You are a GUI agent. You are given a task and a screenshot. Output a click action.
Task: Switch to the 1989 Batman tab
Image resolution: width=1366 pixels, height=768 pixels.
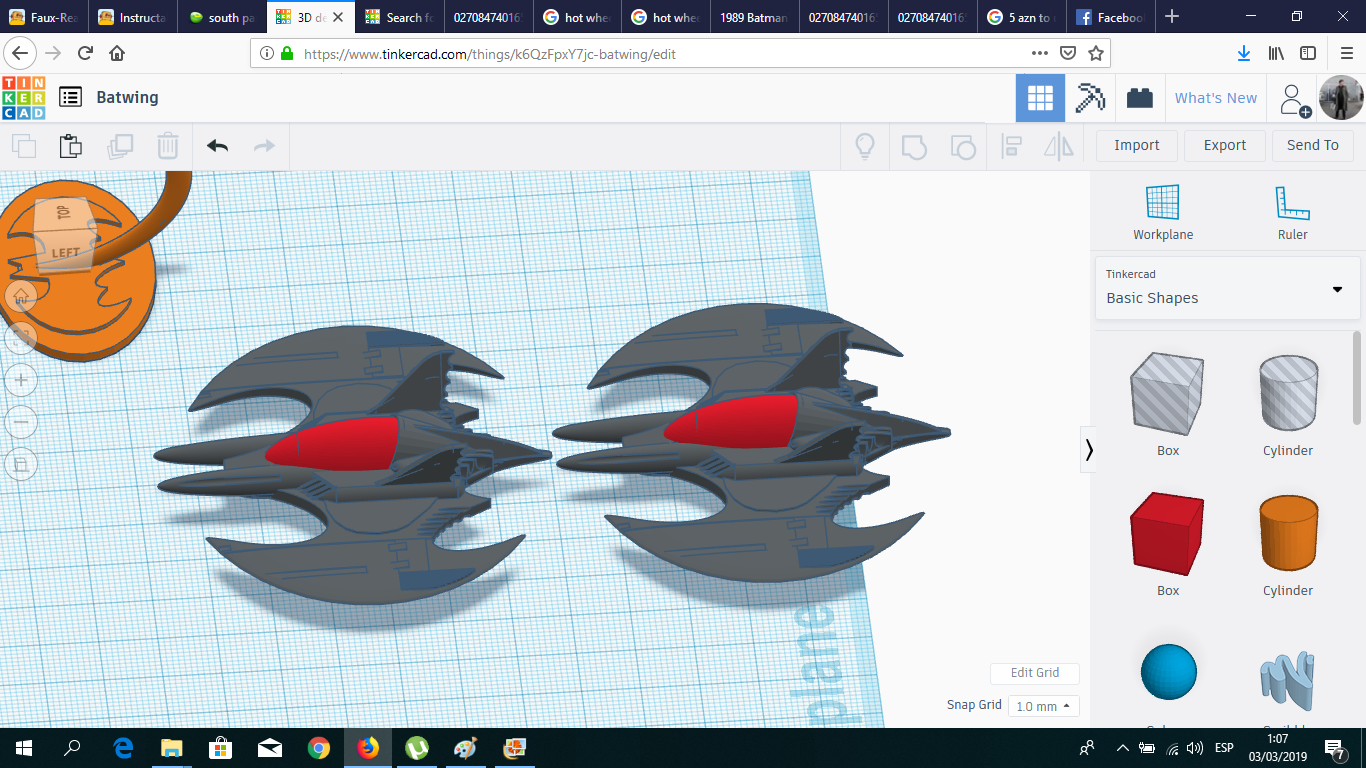tap(755, 17)
